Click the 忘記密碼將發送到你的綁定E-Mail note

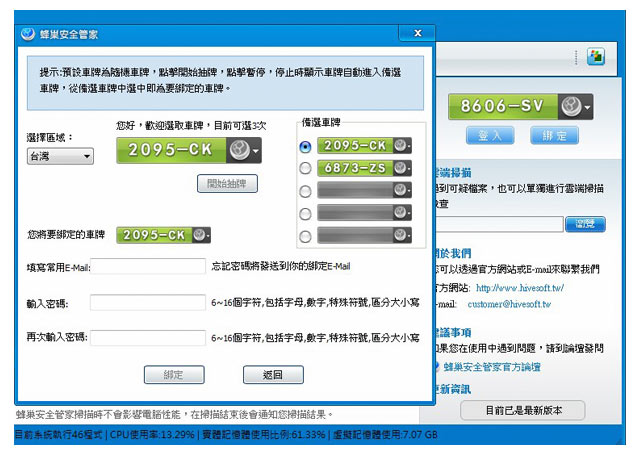tap(281, 266)
